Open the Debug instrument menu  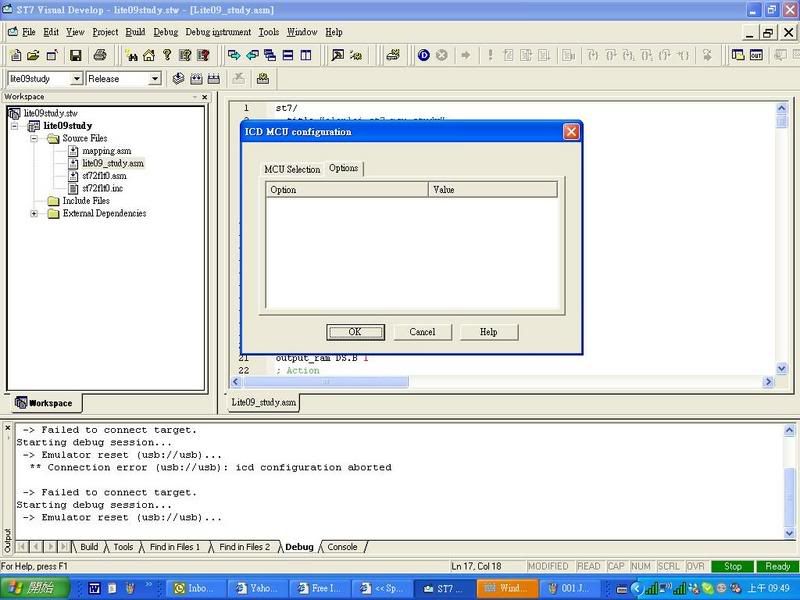tap(218, 32)
